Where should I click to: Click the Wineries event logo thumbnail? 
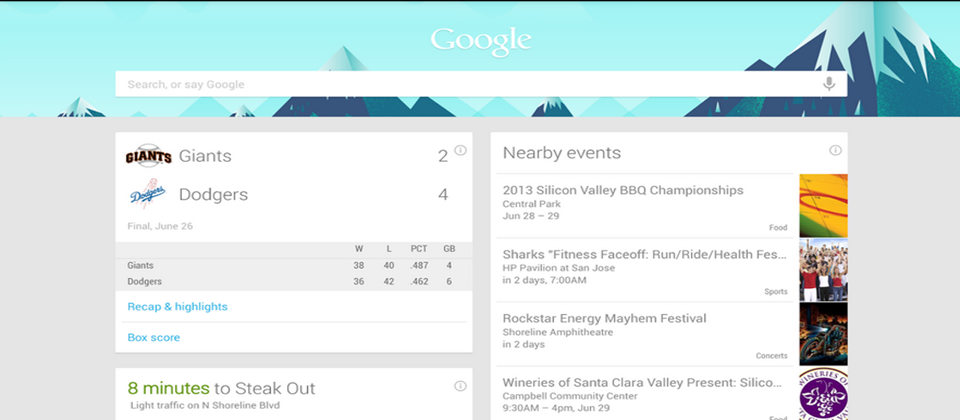click(823, 395)
